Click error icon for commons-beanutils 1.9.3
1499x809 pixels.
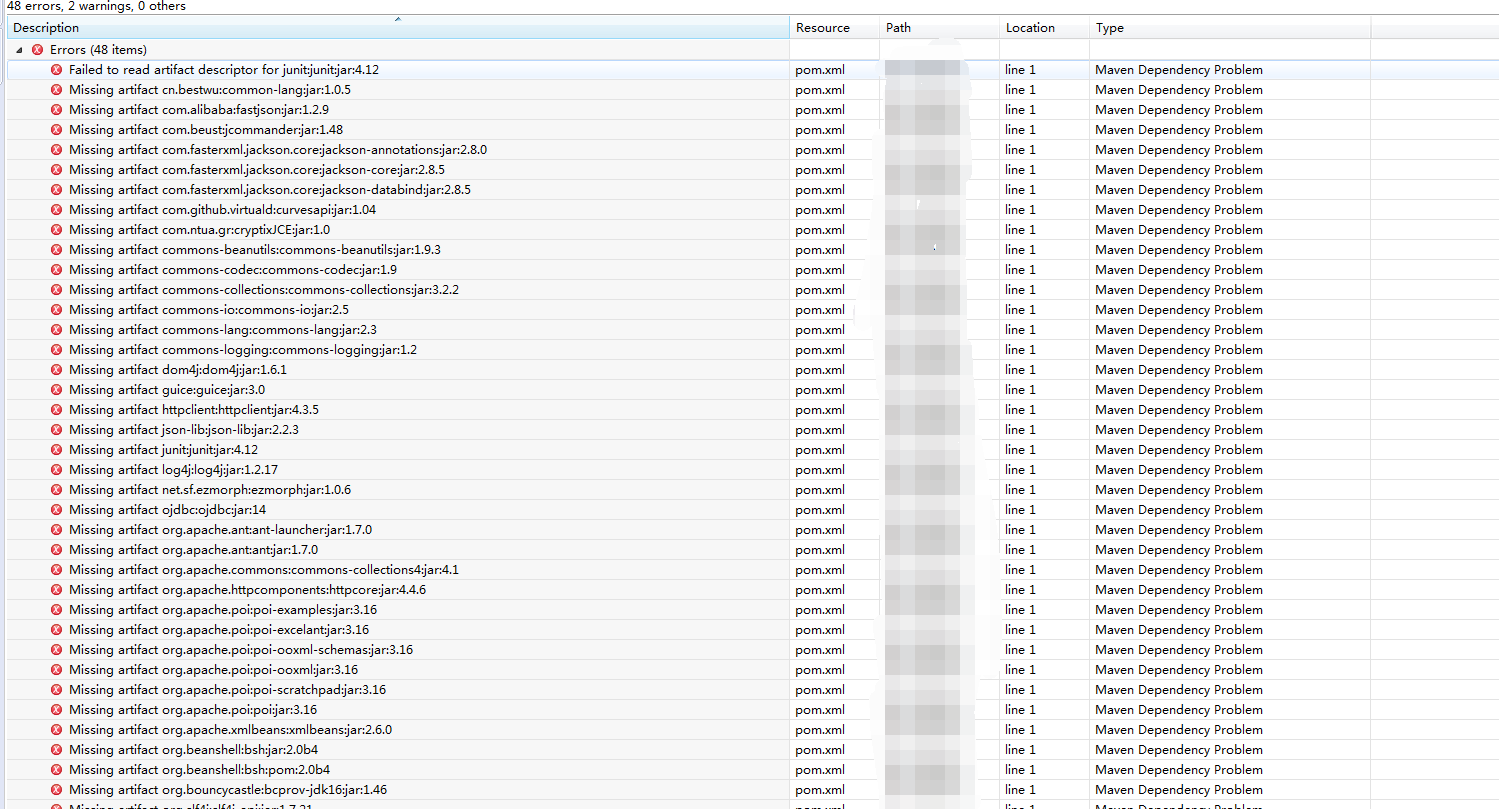(x=57, y=250)
